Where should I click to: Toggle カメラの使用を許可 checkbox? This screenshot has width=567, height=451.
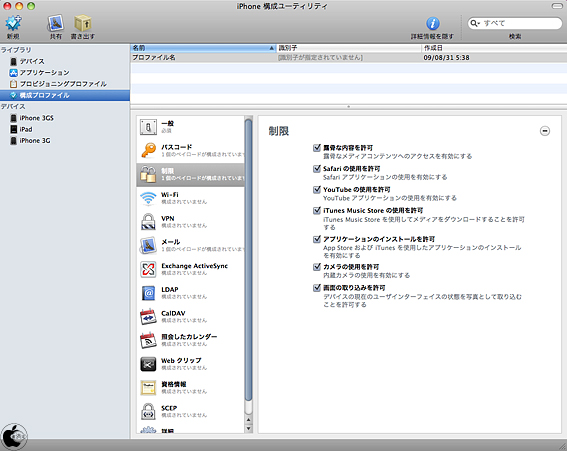[x=317, y=267]
